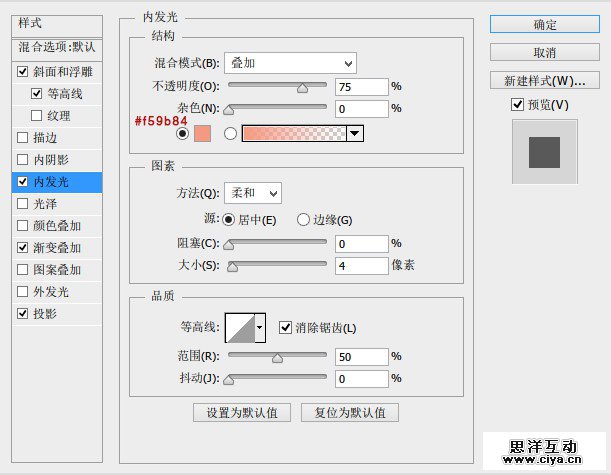Click the 抖动 value field
The height and width of the screenshot is (475, 611).
click(362, 379)
